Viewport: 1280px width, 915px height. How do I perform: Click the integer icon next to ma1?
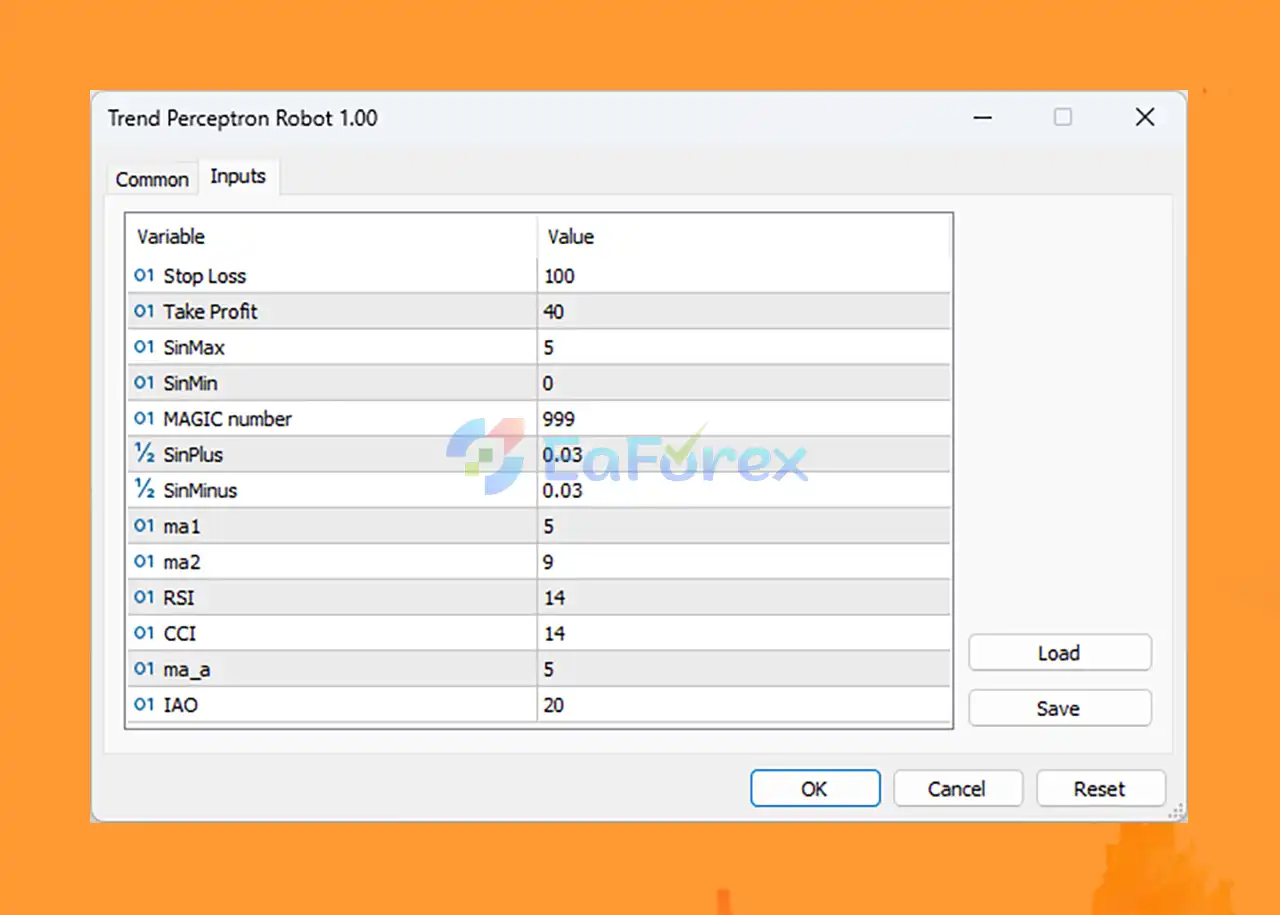point(144,526)
